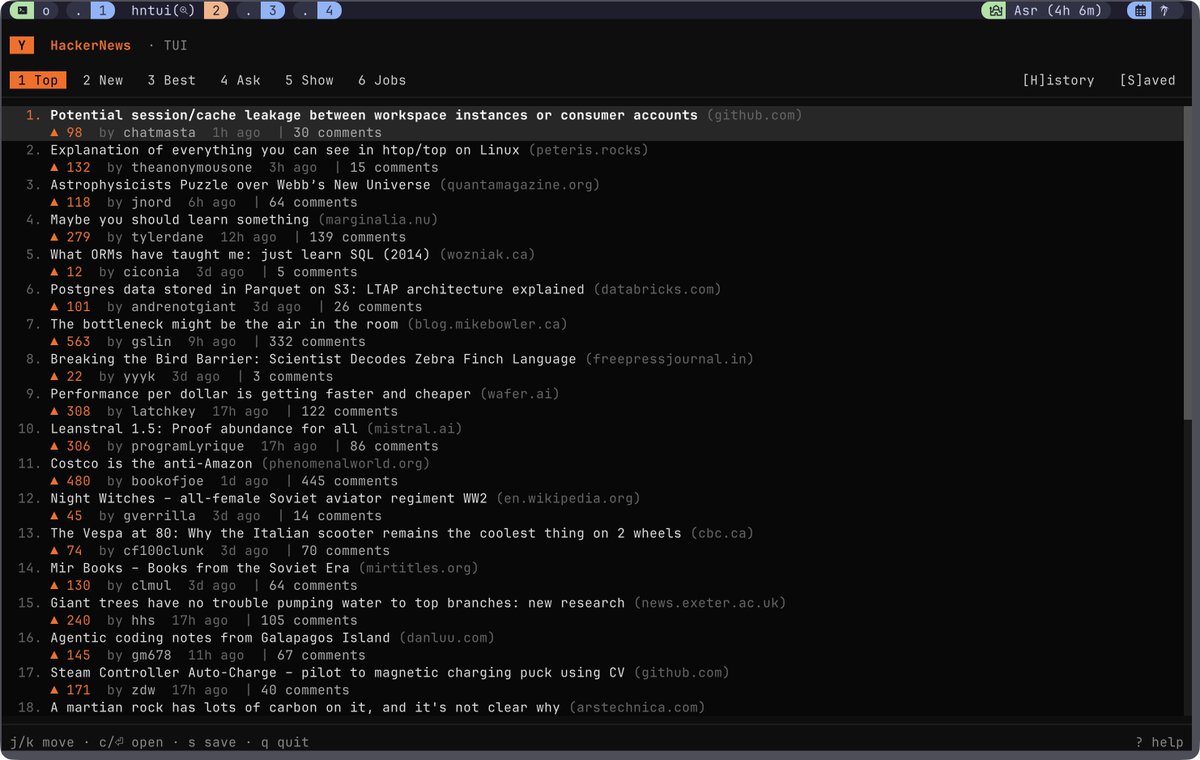
Task: Open 'Explanation of everything you can see in htop/top'
Action: pos(285,150)
